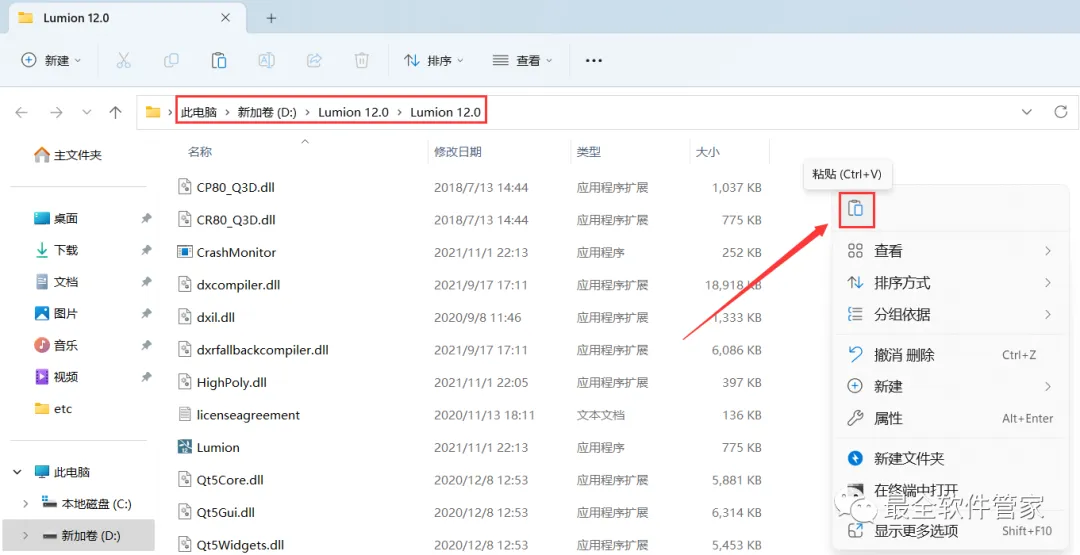
Task: Expand the 新加卷 (D:) tree node
Action: tap(25, 535)
